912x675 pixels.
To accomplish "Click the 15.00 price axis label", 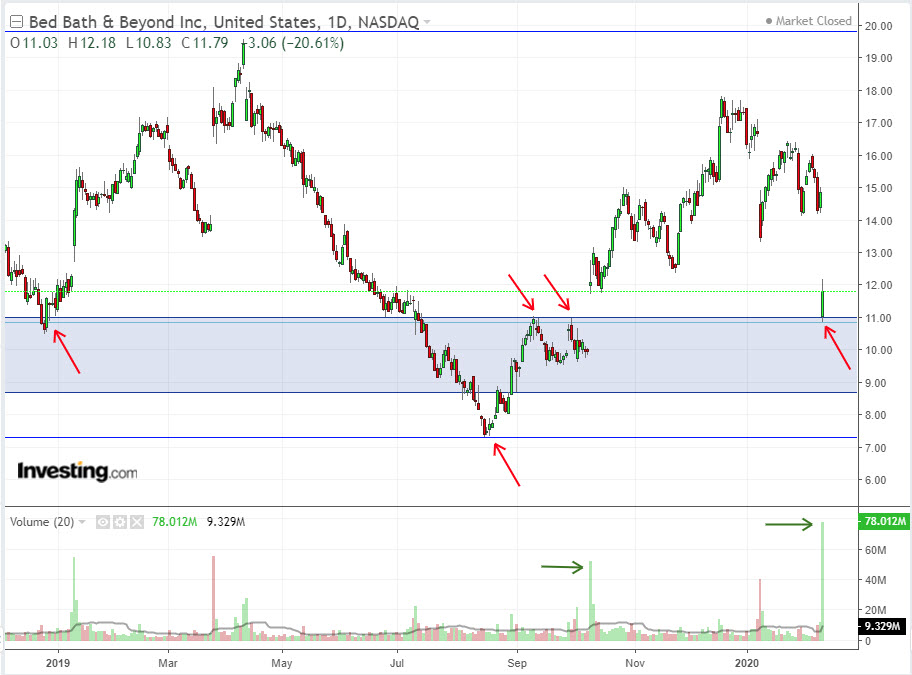I will coord(878,188).
